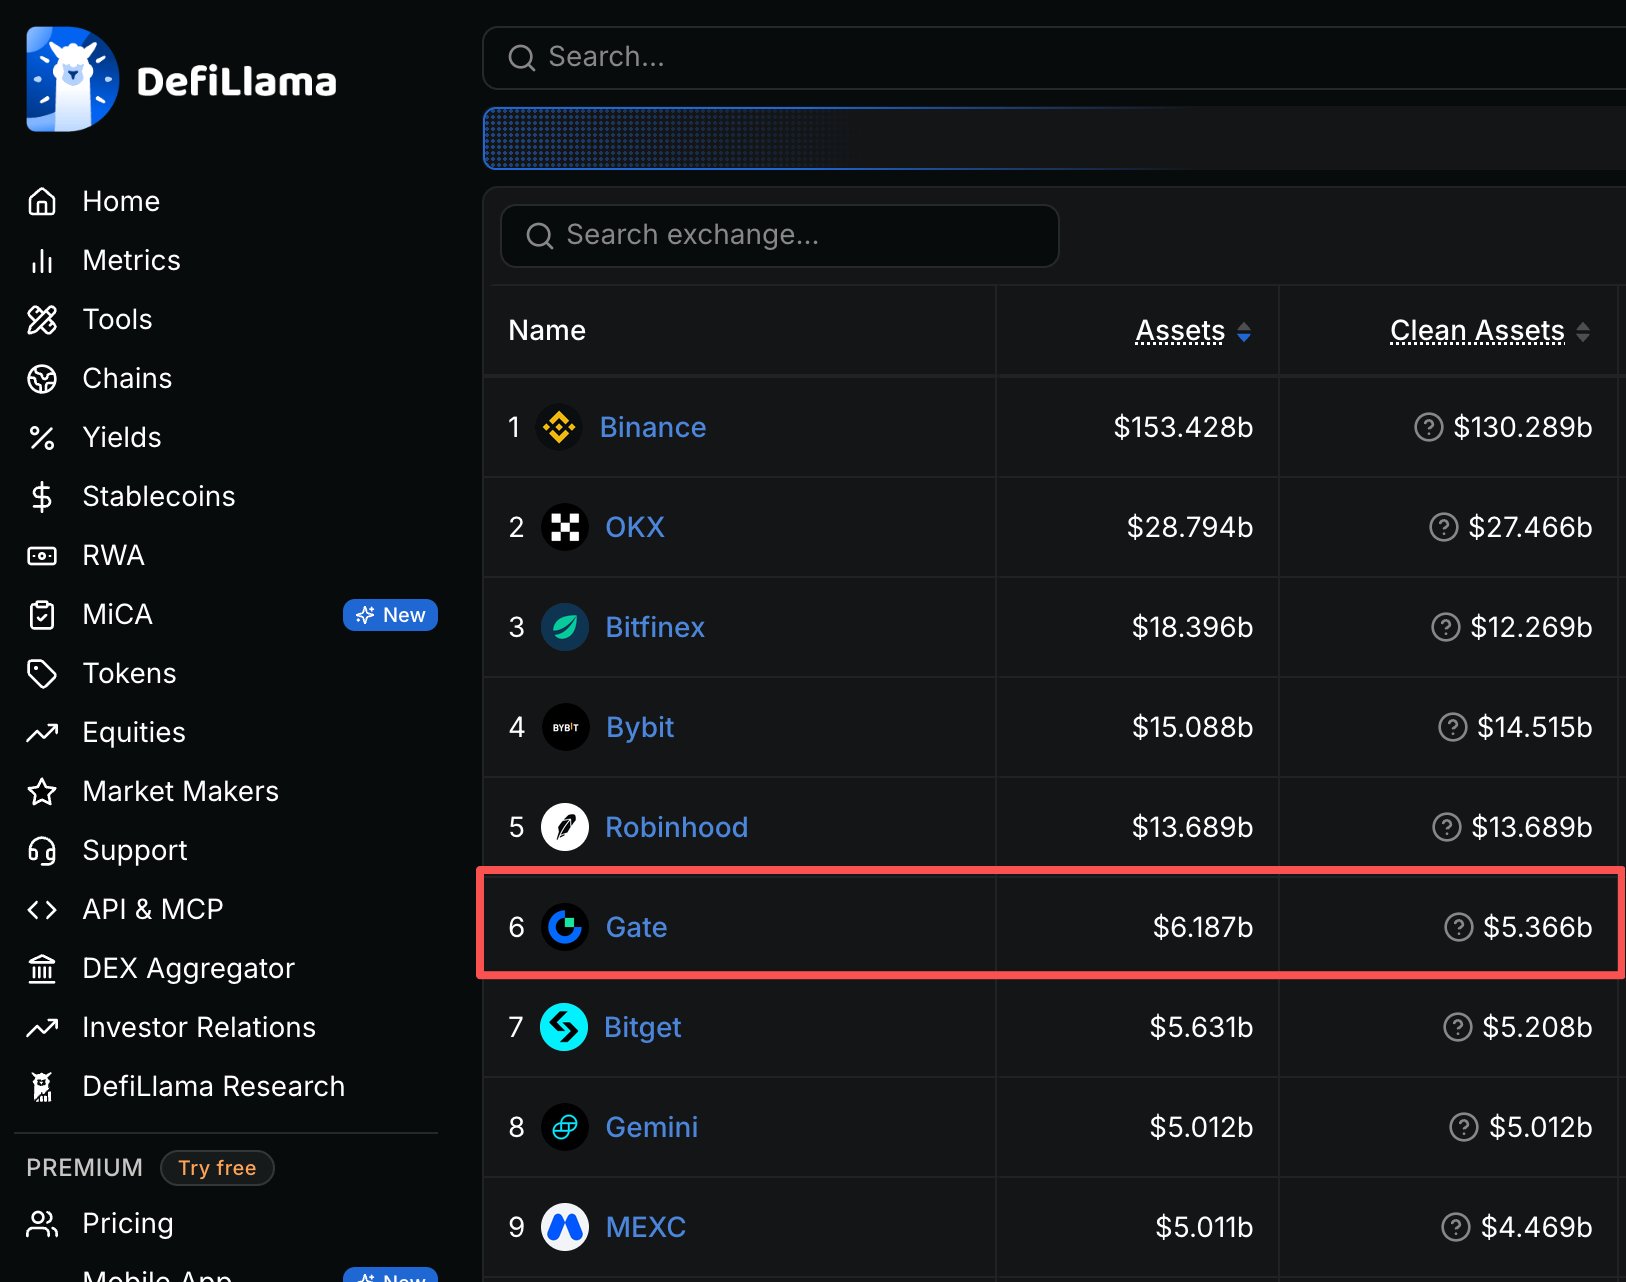Open Investor Relations in sidebar
The height and width of the screenshot is (1282, 1626).
198,1027
